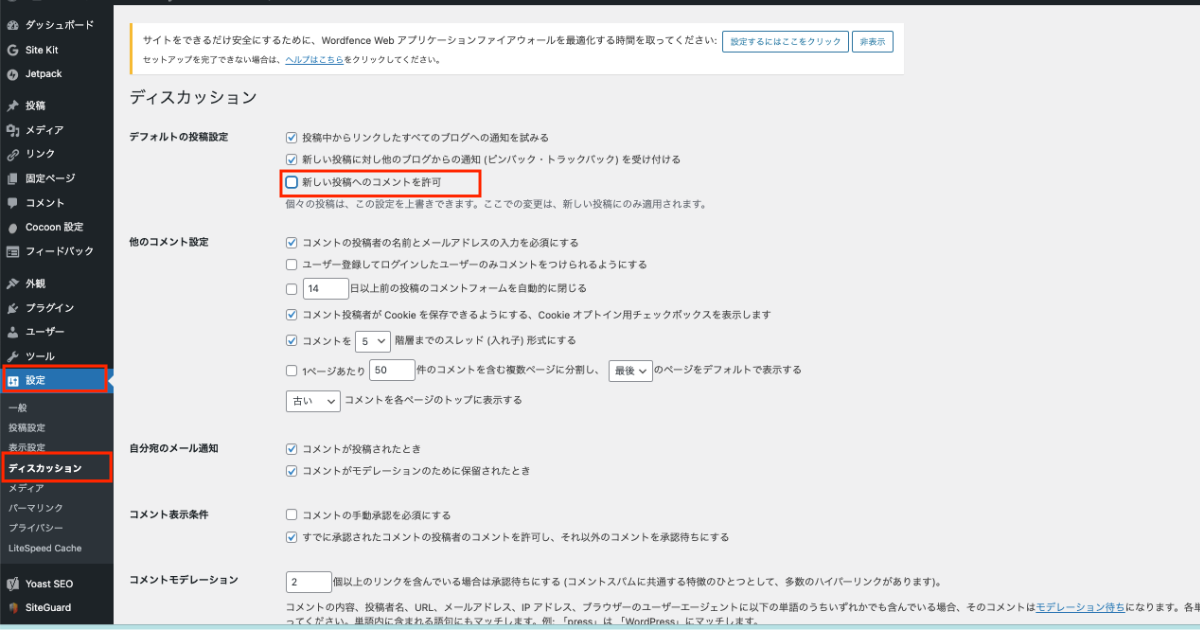Enable 新しい投稿へのコメントを許可 checkbox
The width and height of the screenshot is (1200, 630).
[292, 183]
